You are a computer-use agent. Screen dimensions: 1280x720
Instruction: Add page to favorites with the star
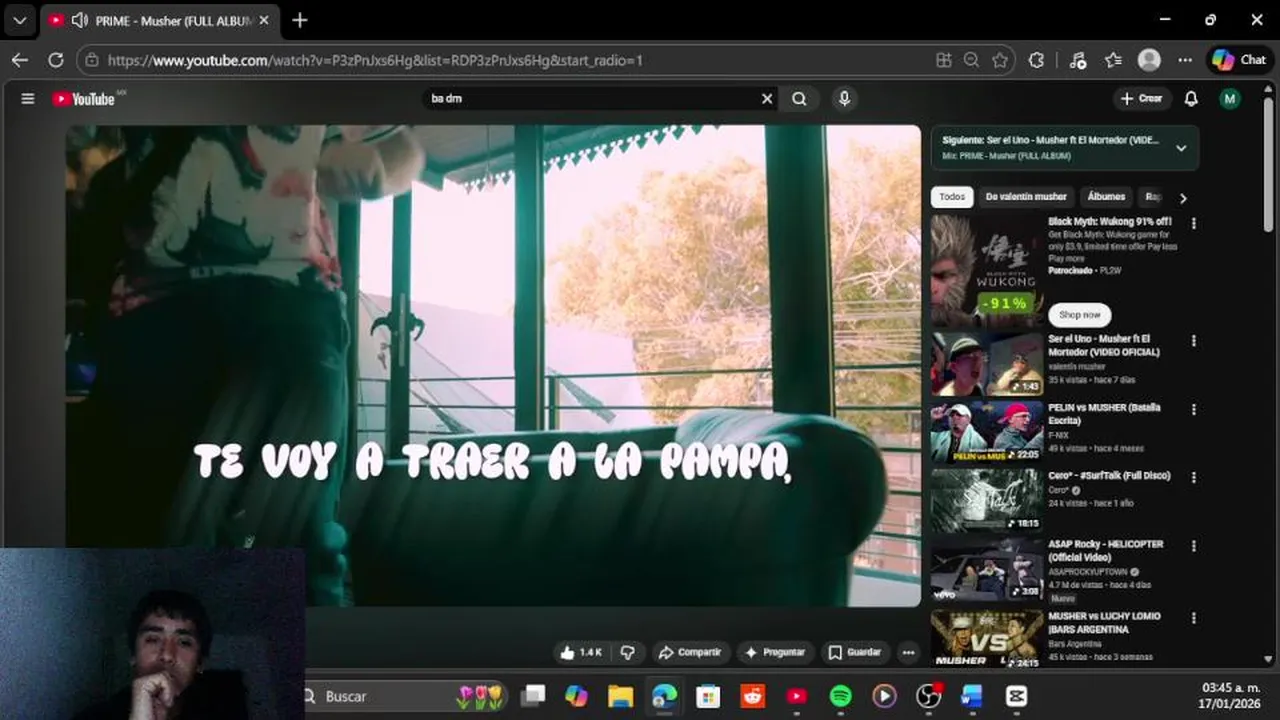tap(999, 60)
